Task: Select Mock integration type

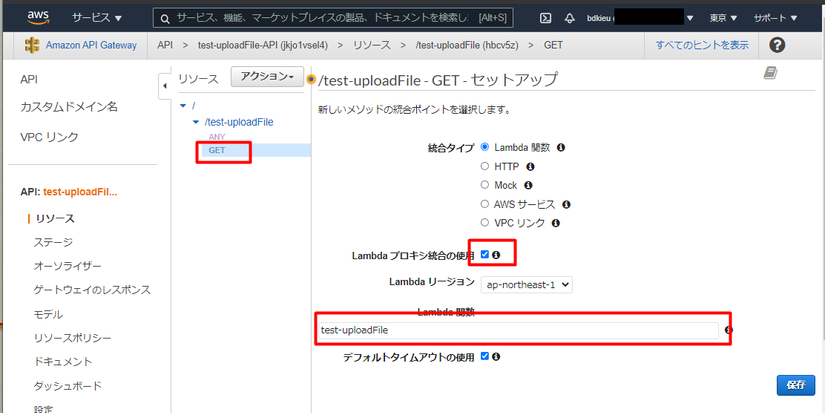Action: tap(485, 185)
